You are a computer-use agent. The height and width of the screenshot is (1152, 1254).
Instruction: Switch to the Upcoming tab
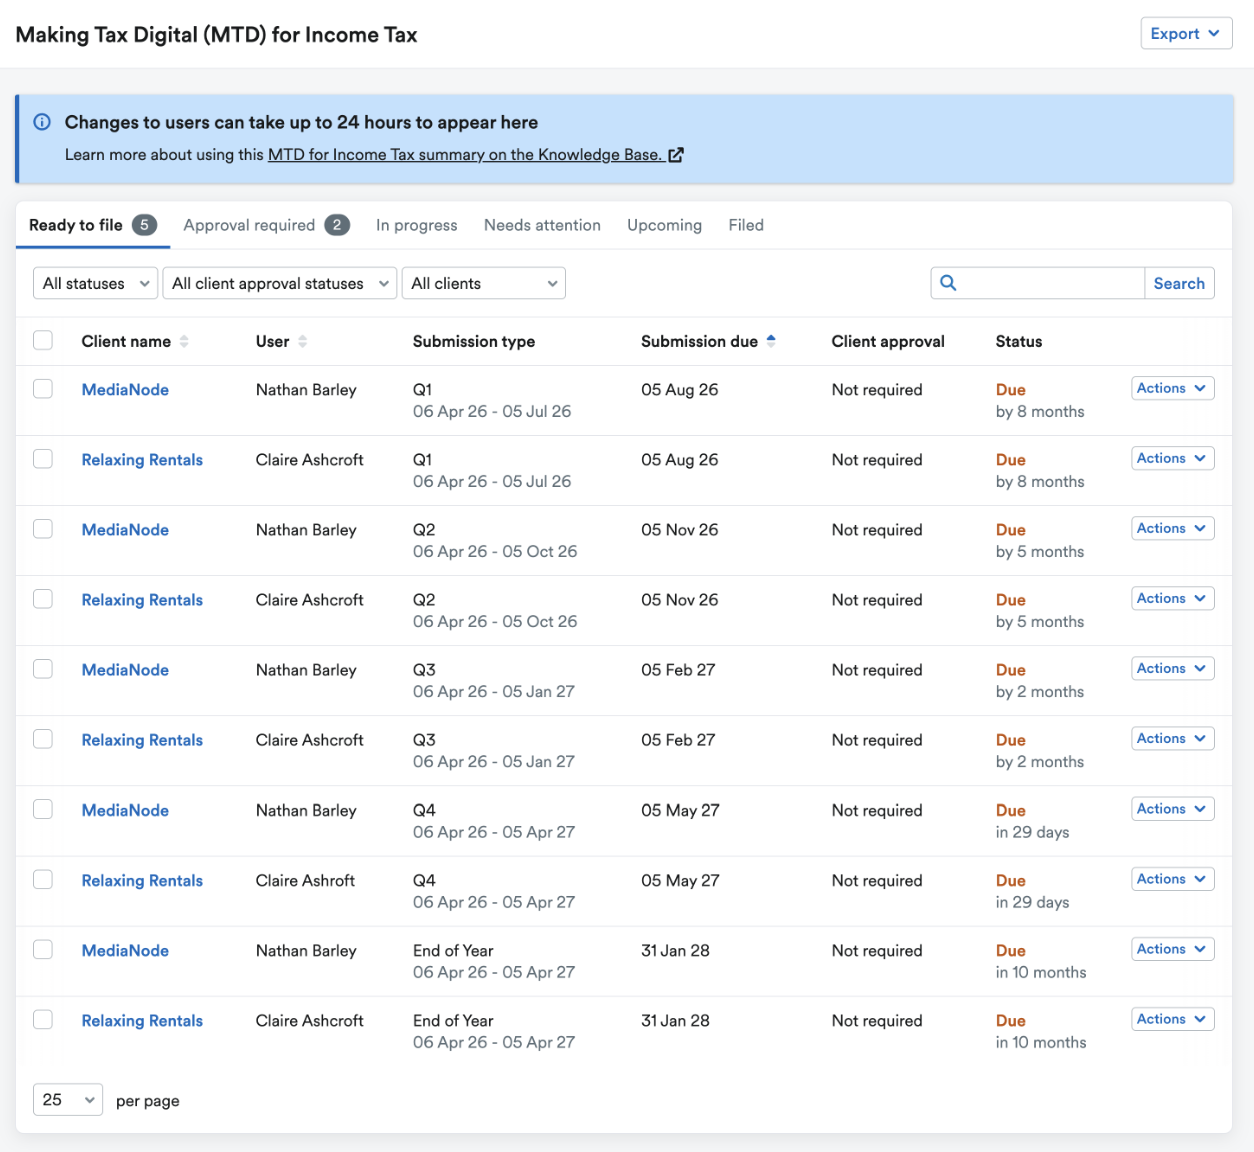[664, 225]
